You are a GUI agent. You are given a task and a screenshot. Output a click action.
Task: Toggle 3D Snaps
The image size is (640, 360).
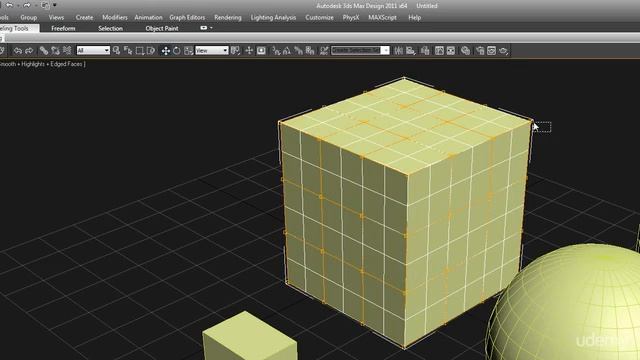coord(276,51)
